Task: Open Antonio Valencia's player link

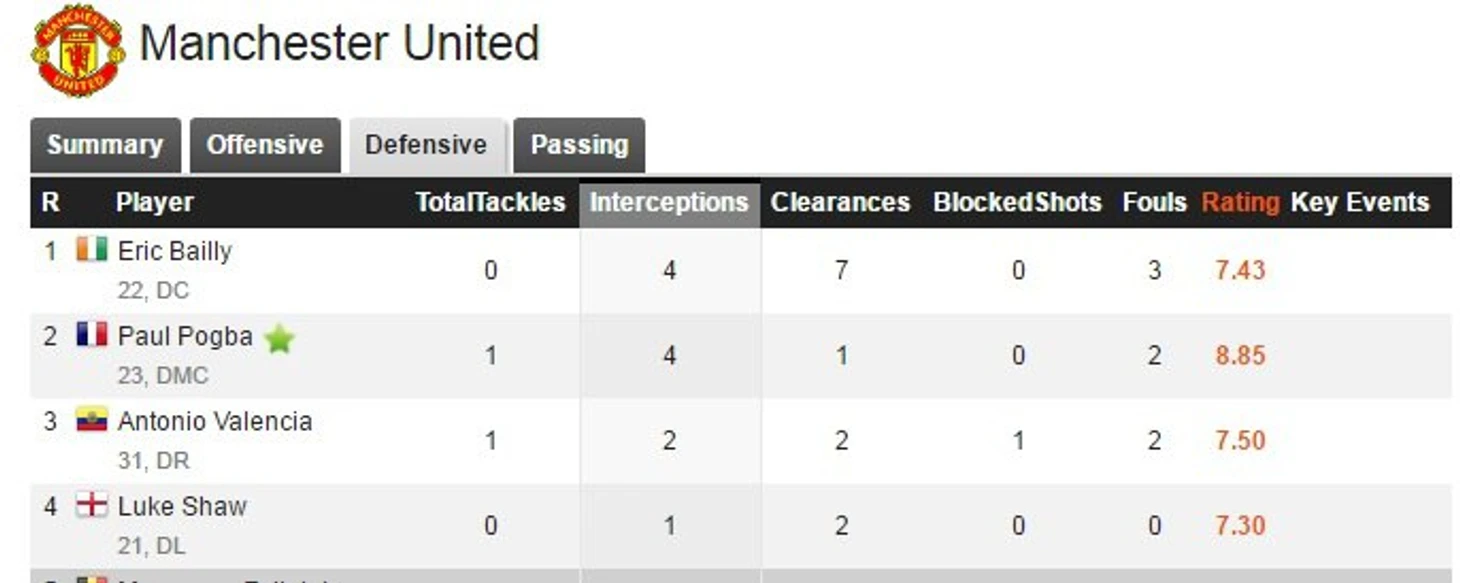Action: coord(215,421)
